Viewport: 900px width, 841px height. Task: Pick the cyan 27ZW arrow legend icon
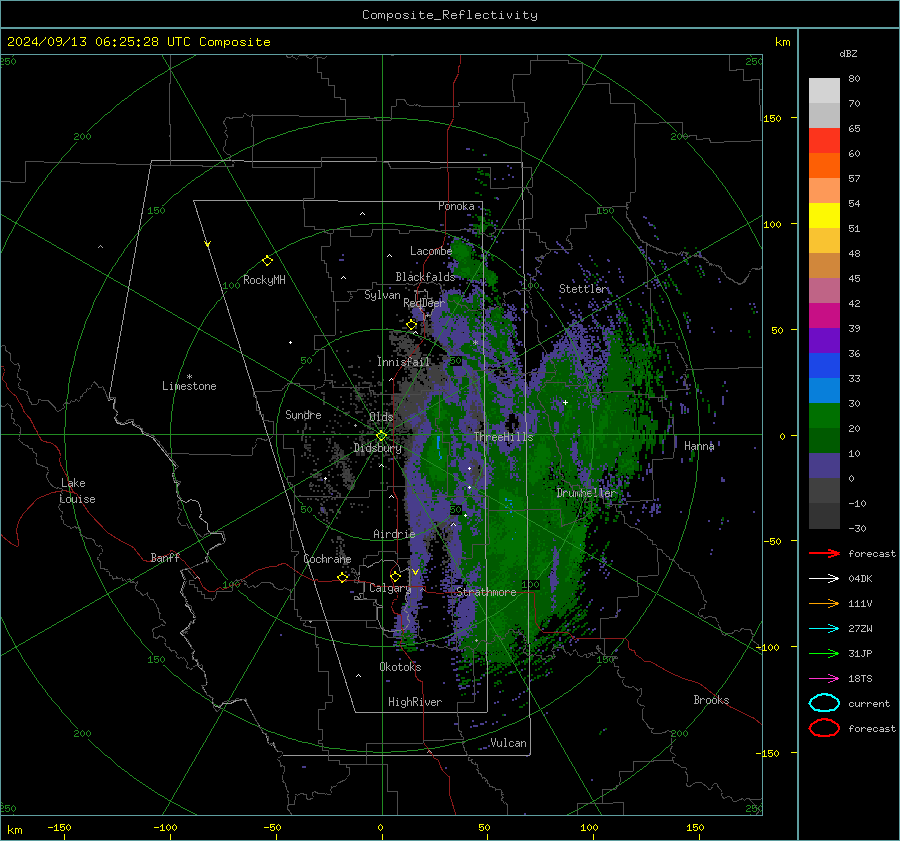(x=824, y=629)
